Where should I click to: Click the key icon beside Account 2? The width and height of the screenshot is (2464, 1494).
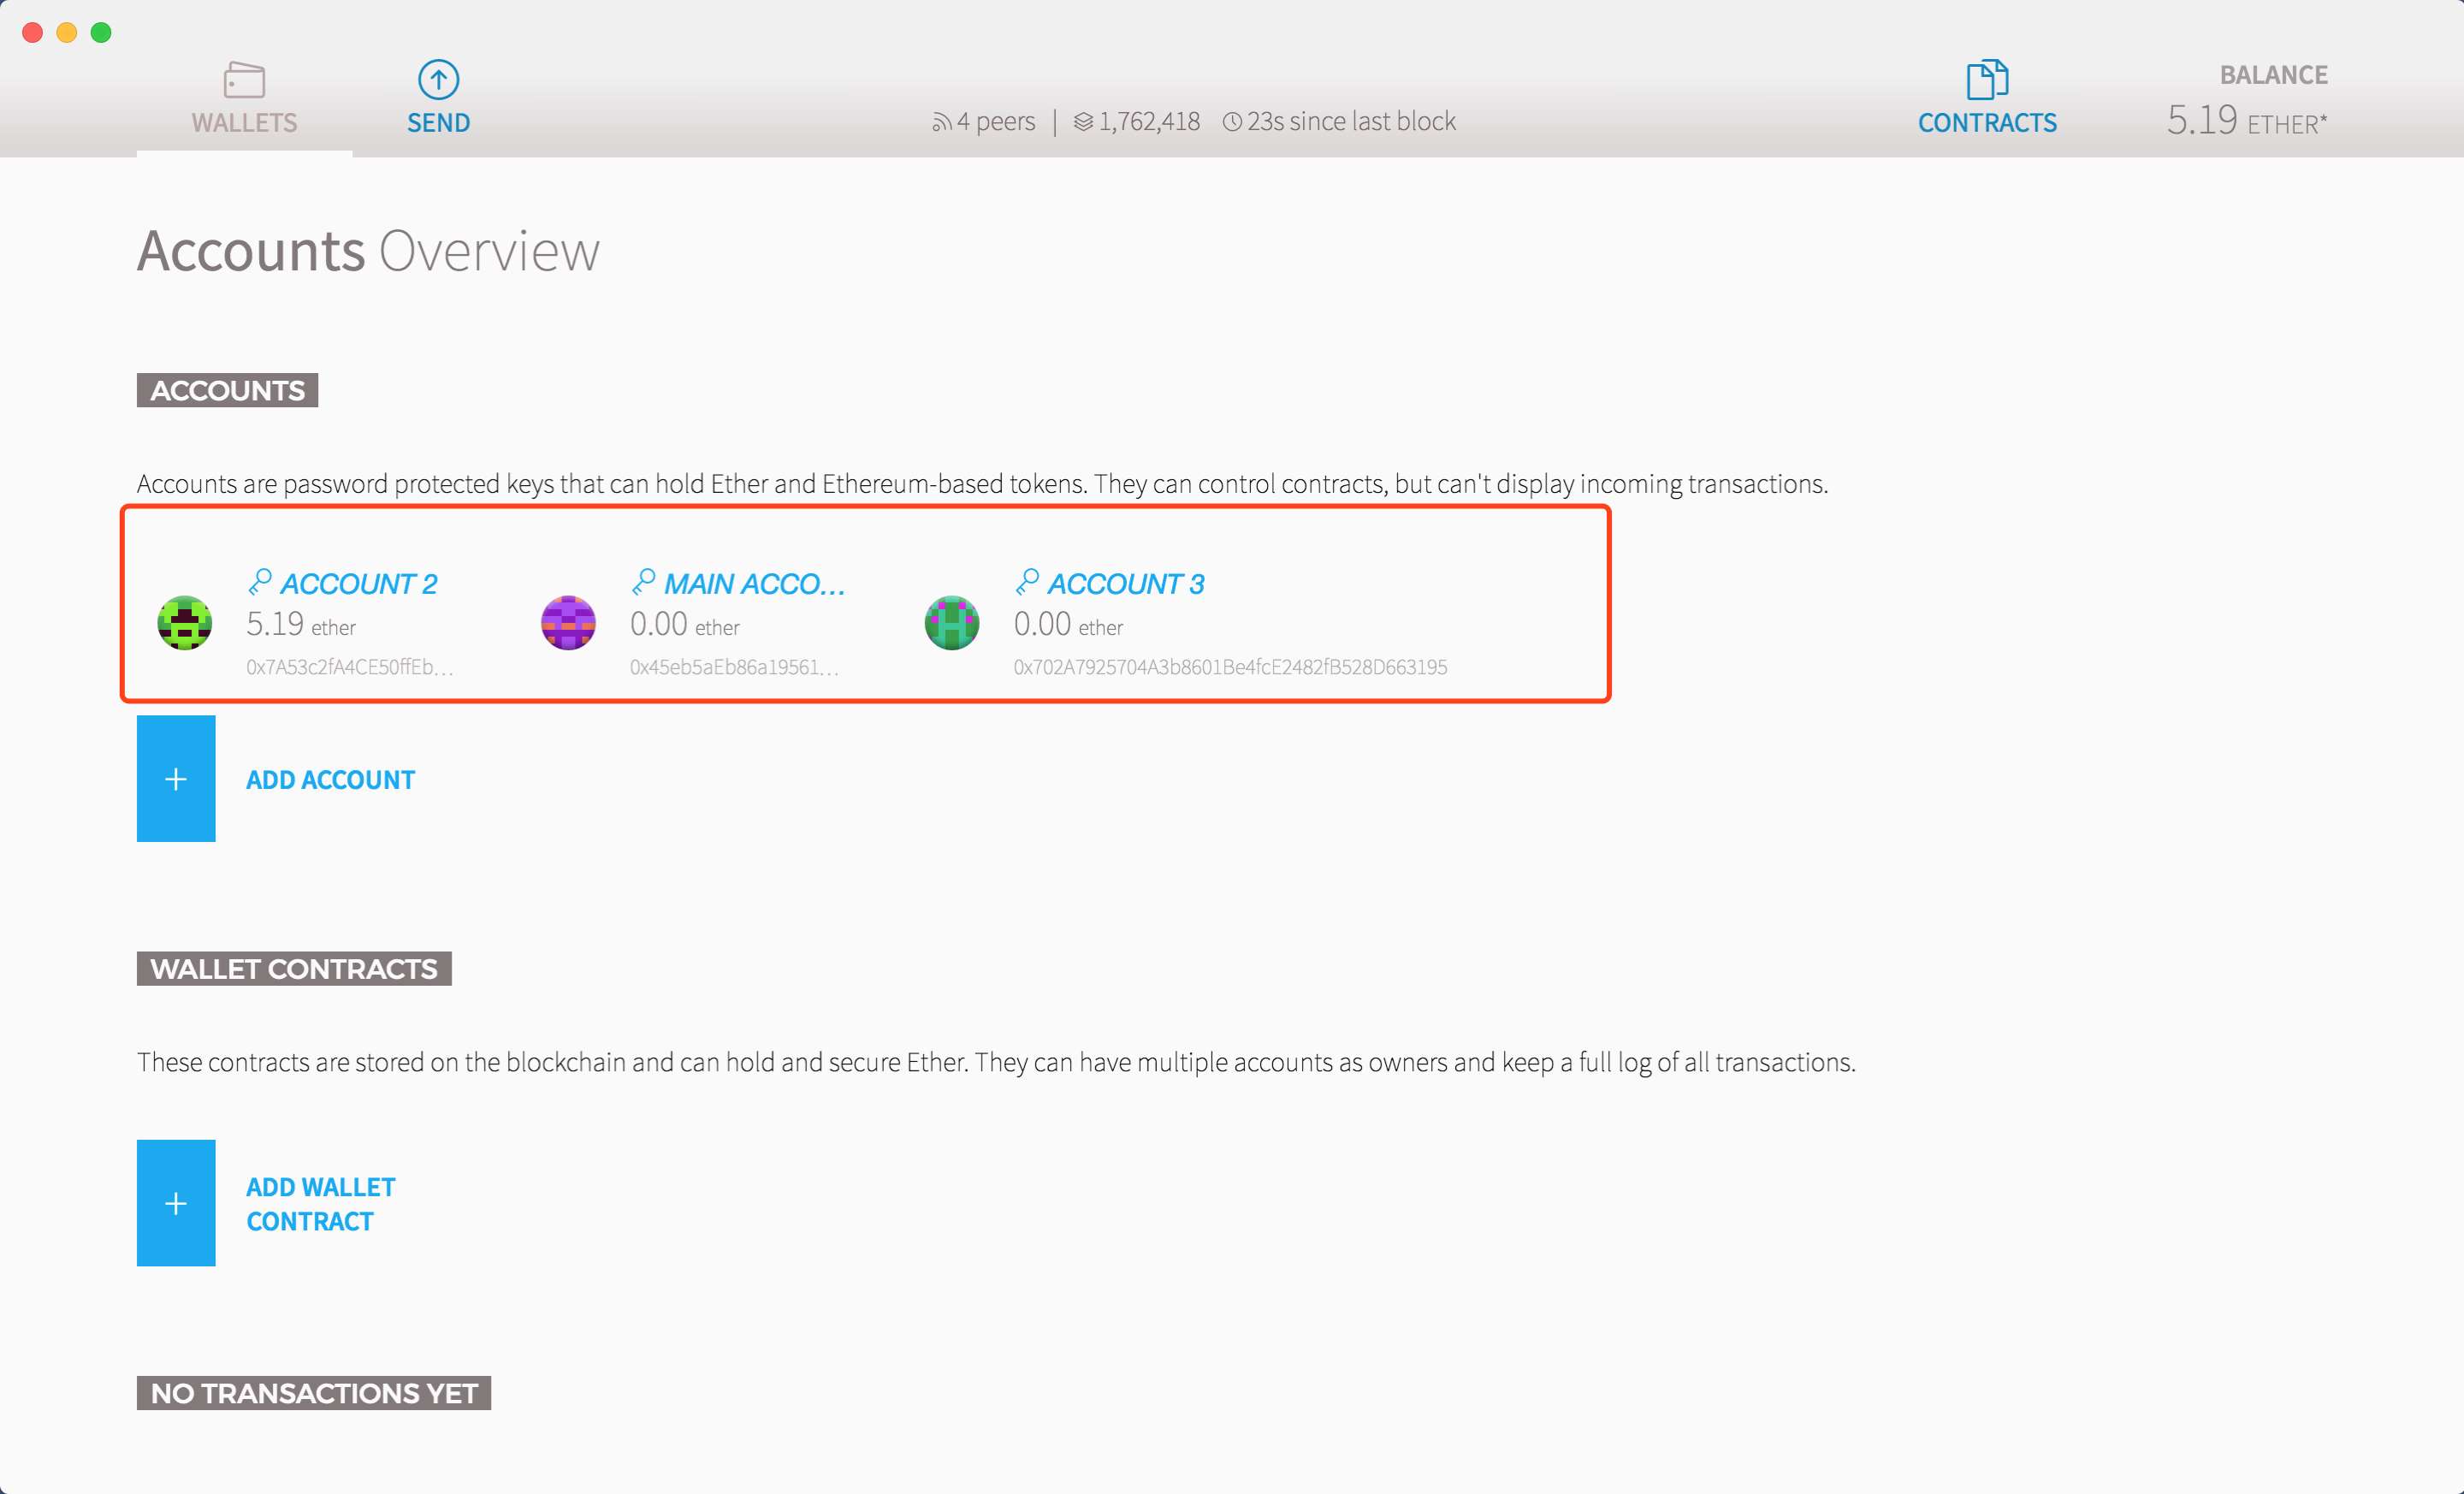[260, 581]
